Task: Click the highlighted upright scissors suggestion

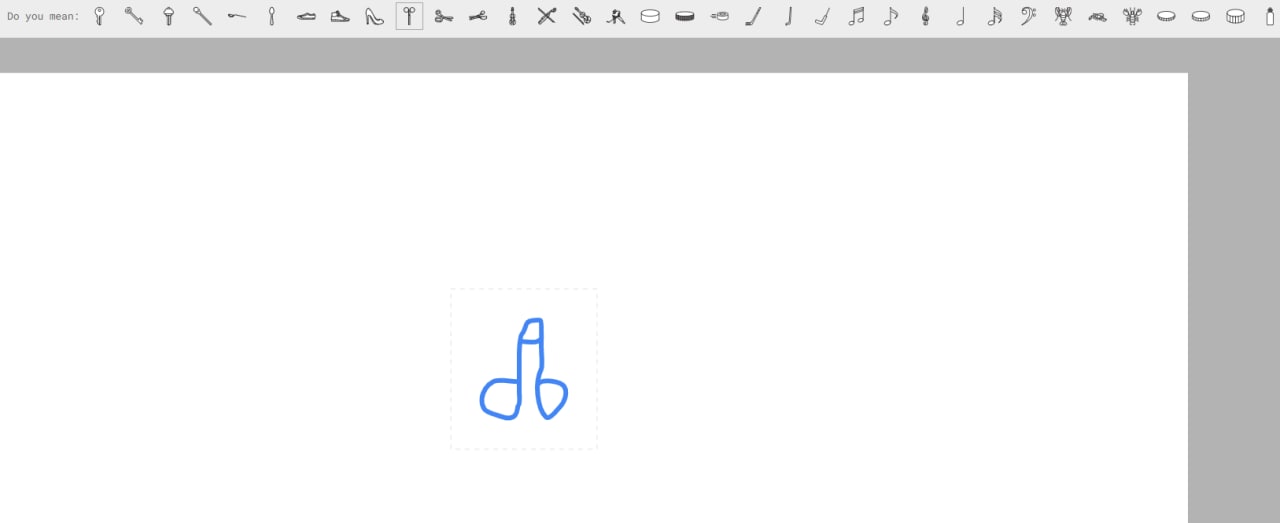Action: pos(409,16)
